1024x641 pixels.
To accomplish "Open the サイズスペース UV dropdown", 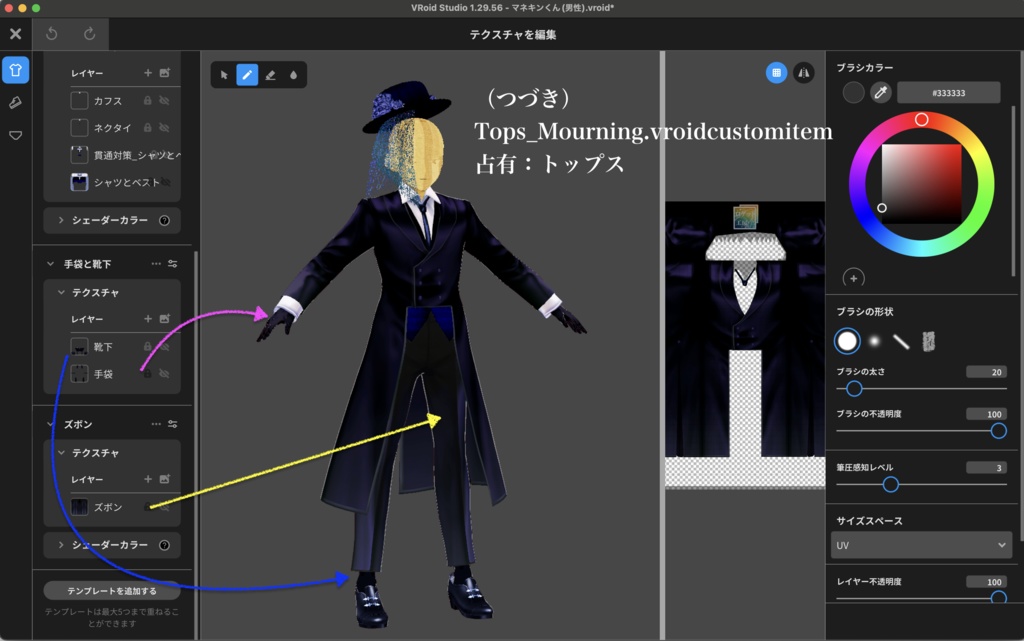I will pyautogui.click(x=920, y=545).
